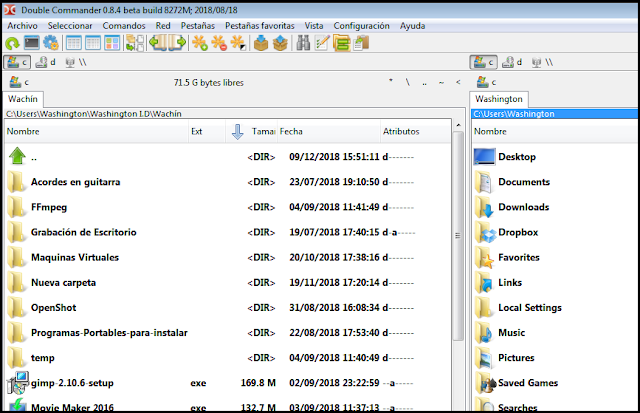Click the scrollbar up arrow in left panel
Screen dimensions: 640x413
click(458, 125)
